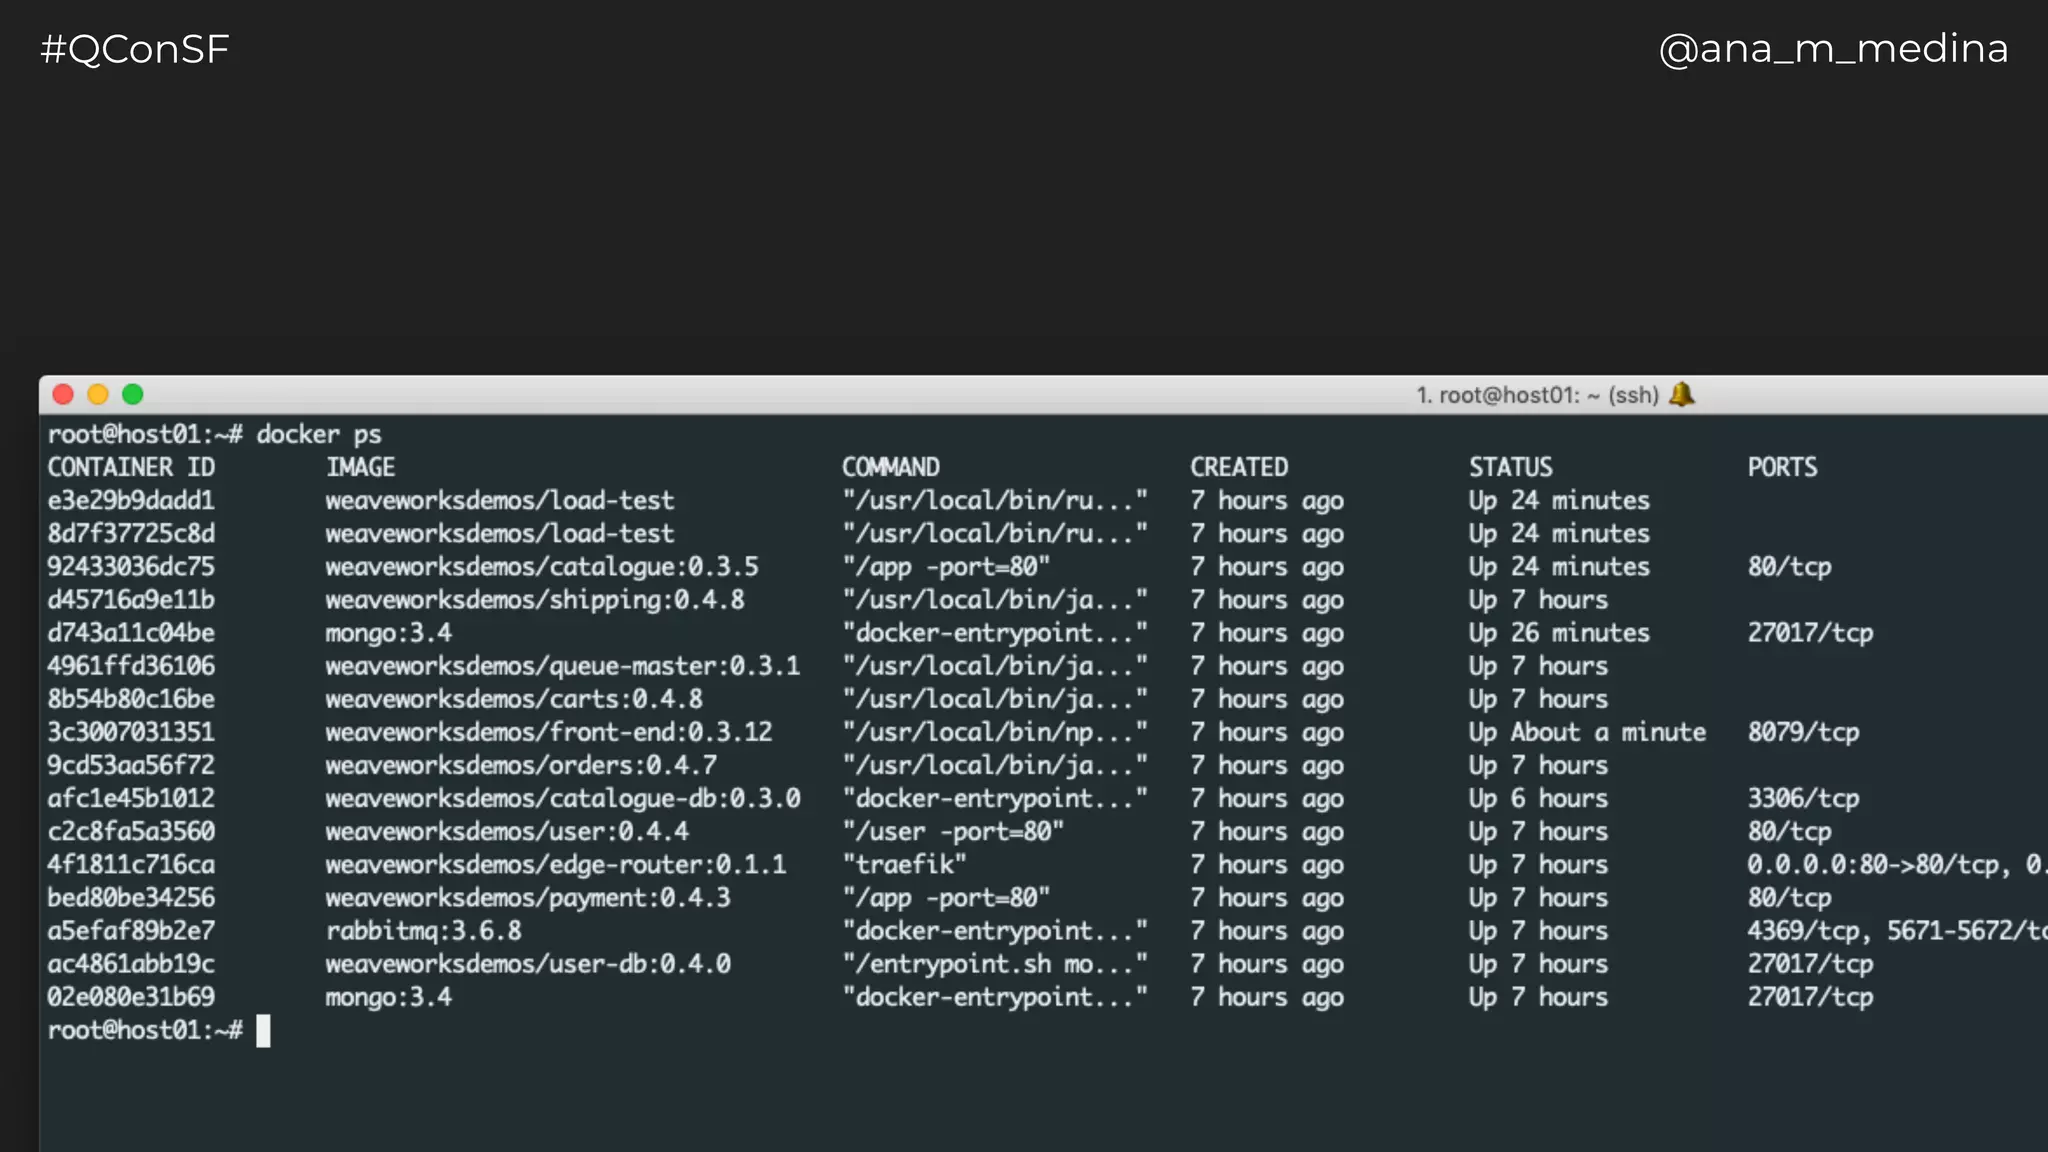The height and width of the screenshot is (1152, 2048).
Task: Click the mongo:3.4 image in the d743a11c04be row
Action: pos(388,633)
